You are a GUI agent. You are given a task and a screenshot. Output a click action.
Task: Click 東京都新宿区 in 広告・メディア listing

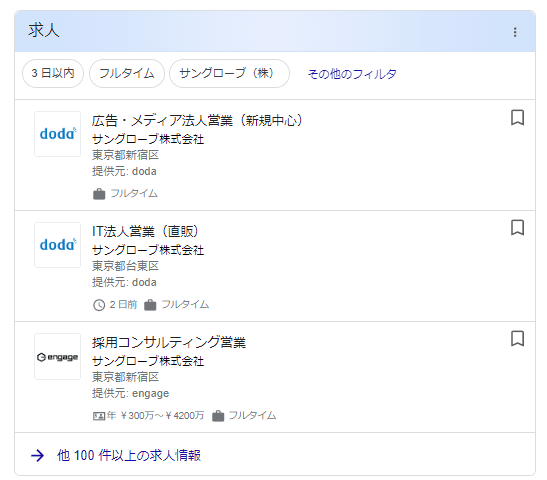126,155
